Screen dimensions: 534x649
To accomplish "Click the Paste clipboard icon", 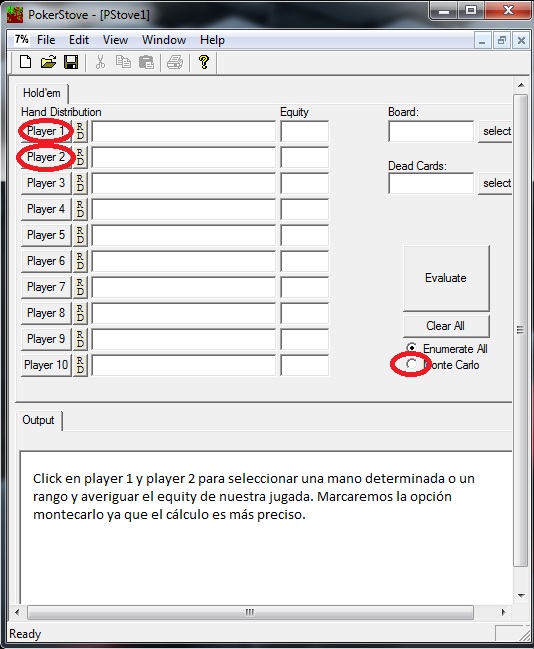I will pyautogui.click(x=146, y=62).
